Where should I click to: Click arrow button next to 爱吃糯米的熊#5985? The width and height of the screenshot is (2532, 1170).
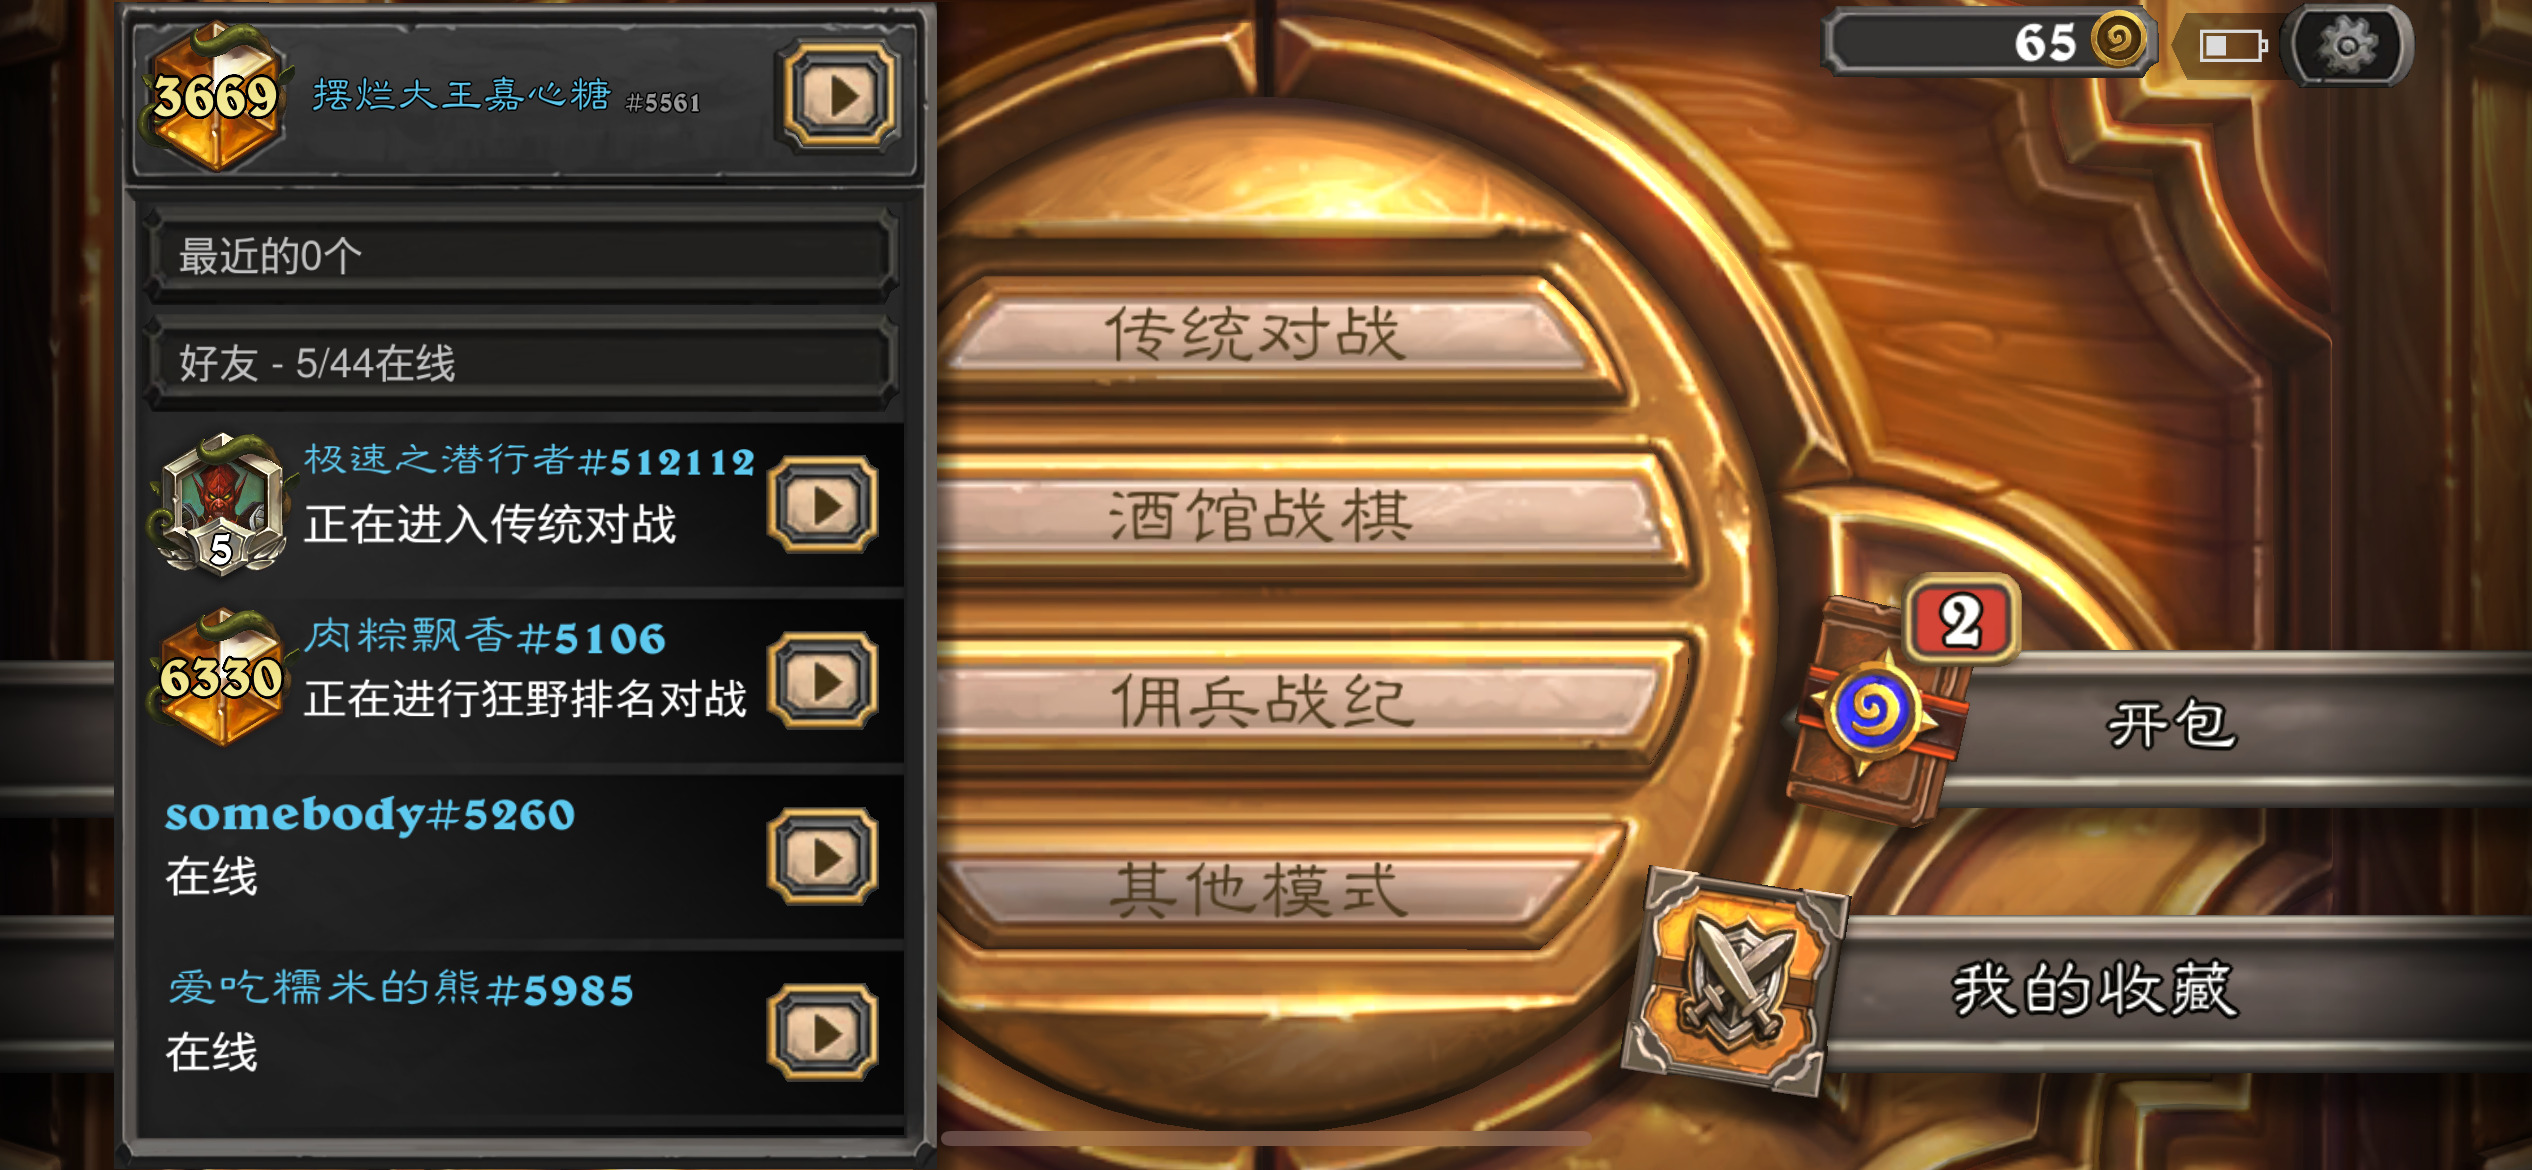tap(823, 1033)
